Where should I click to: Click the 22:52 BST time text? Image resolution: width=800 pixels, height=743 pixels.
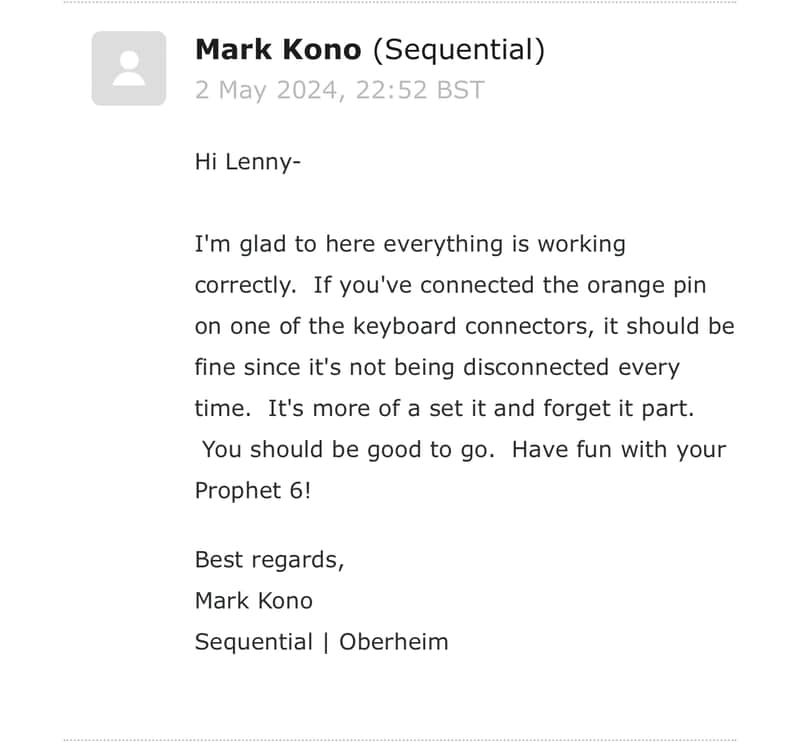click(x=419, y=90)
